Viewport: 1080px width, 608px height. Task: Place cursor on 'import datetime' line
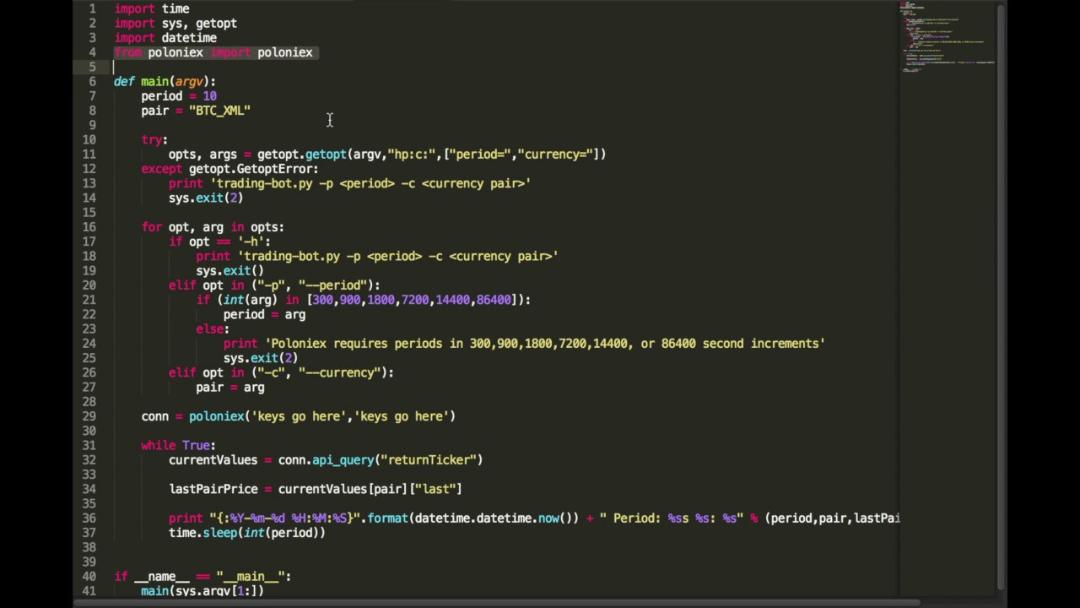click(165, 38)
